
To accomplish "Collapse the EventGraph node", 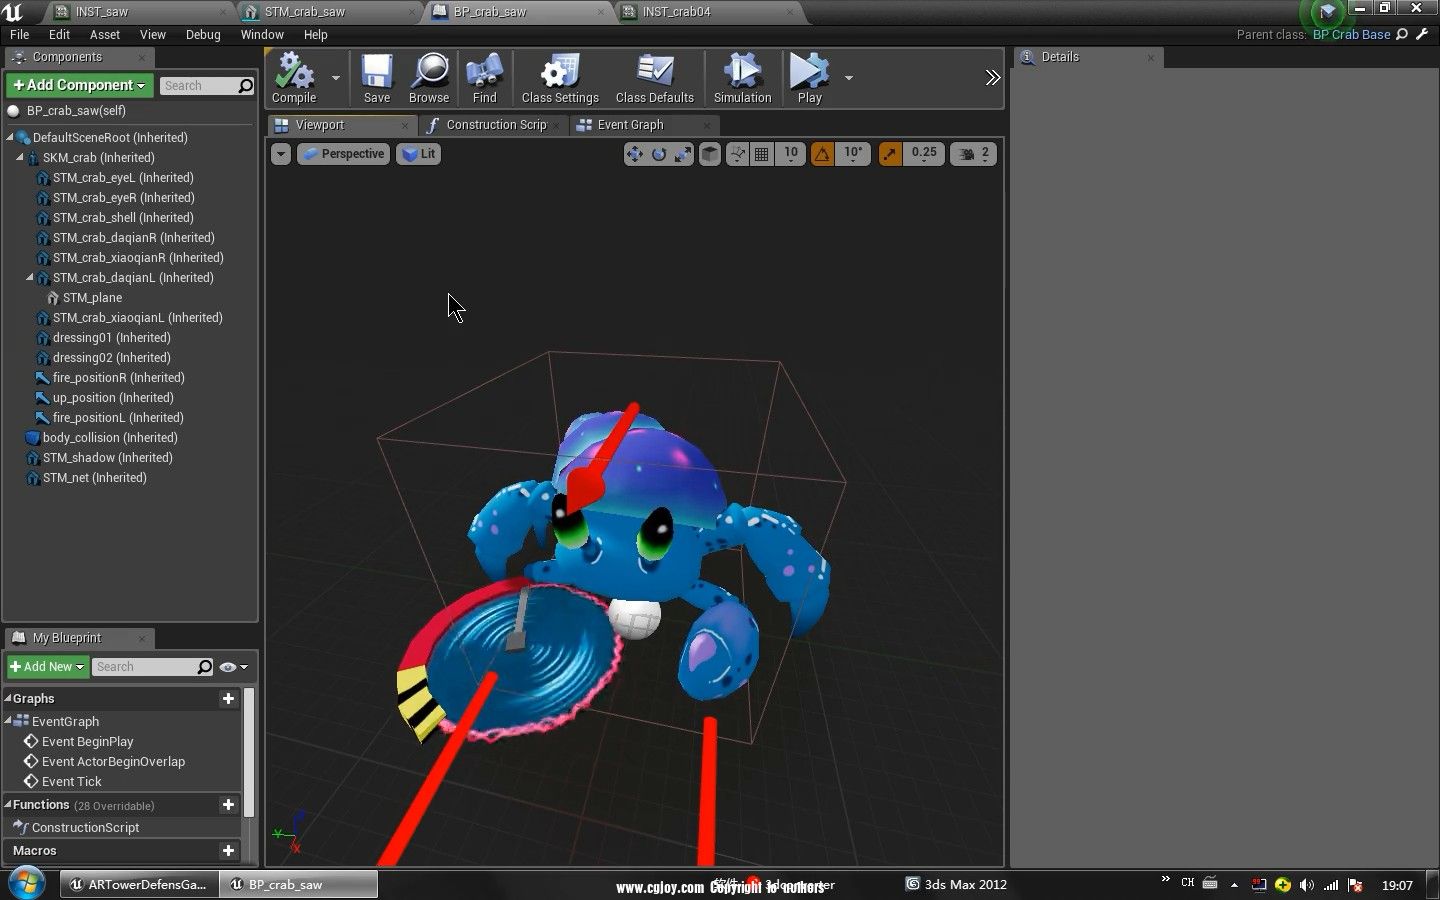I will coord(8,721).
